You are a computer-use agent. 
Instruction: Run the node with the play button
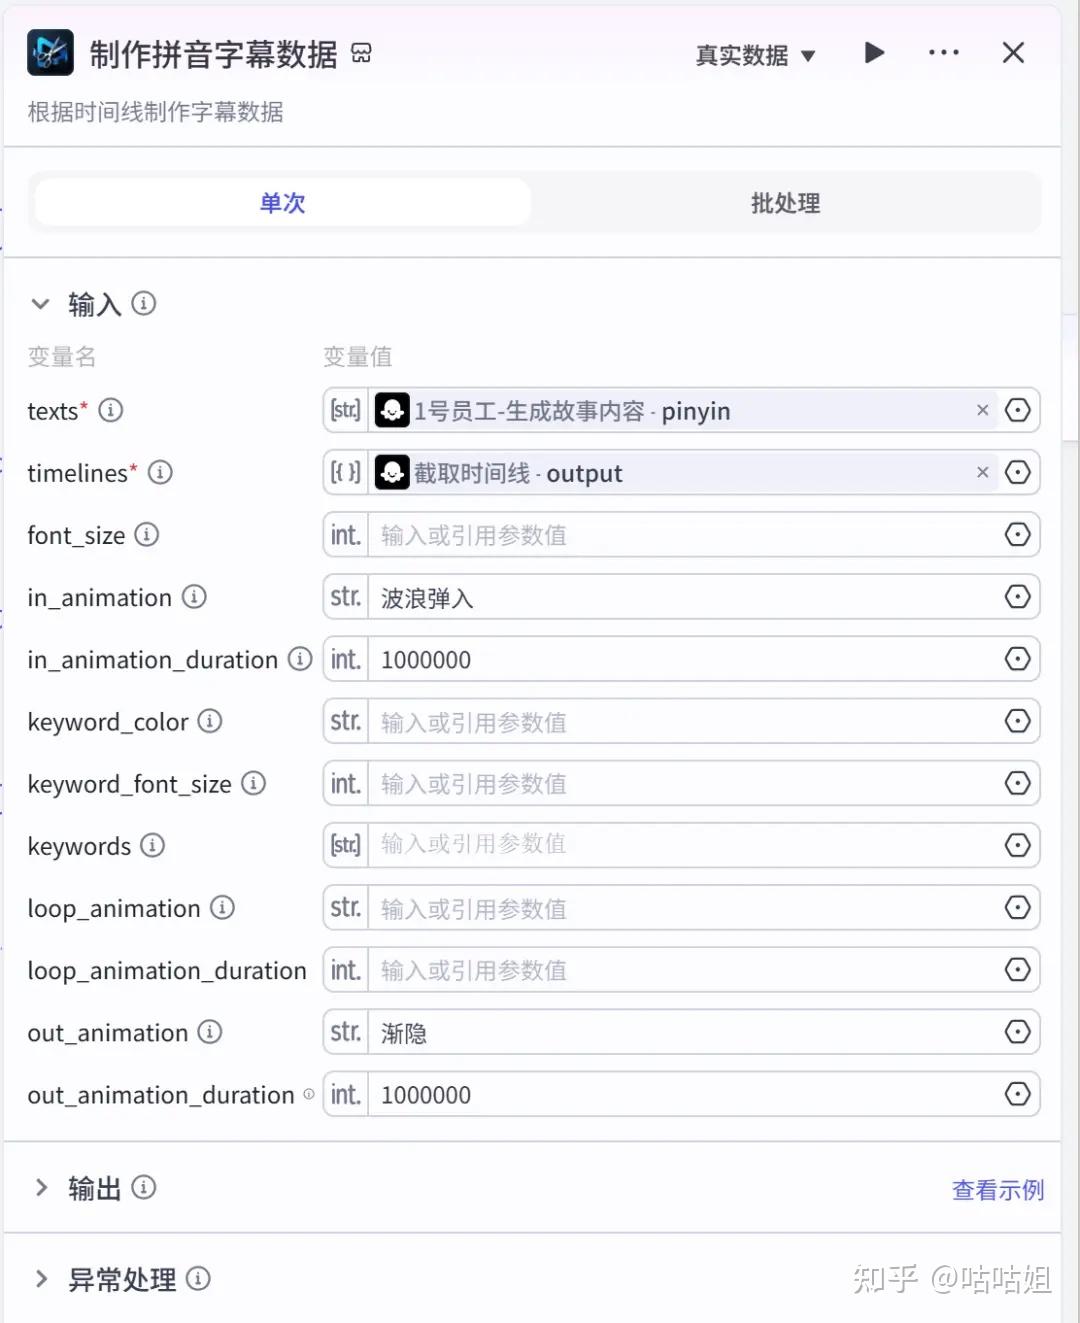(874, 53)
